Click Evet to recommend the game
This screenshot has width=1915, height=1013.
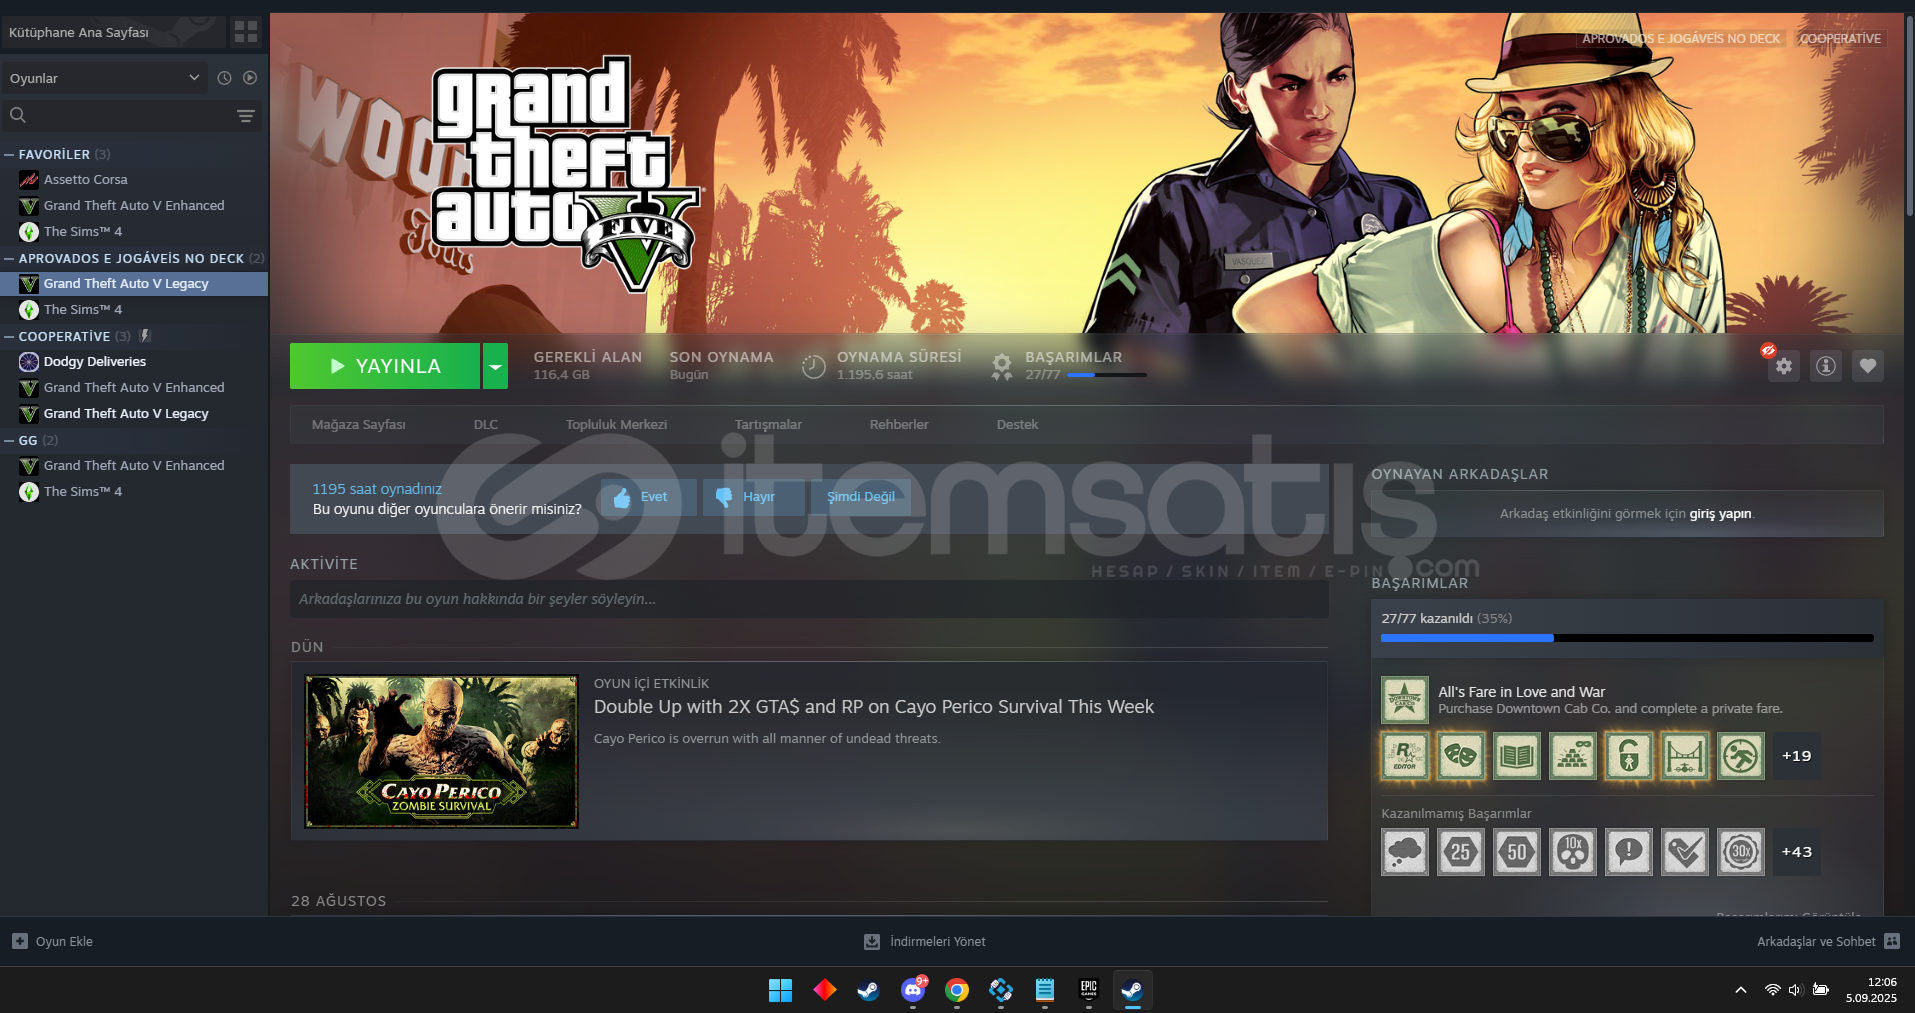pos(648,497)
